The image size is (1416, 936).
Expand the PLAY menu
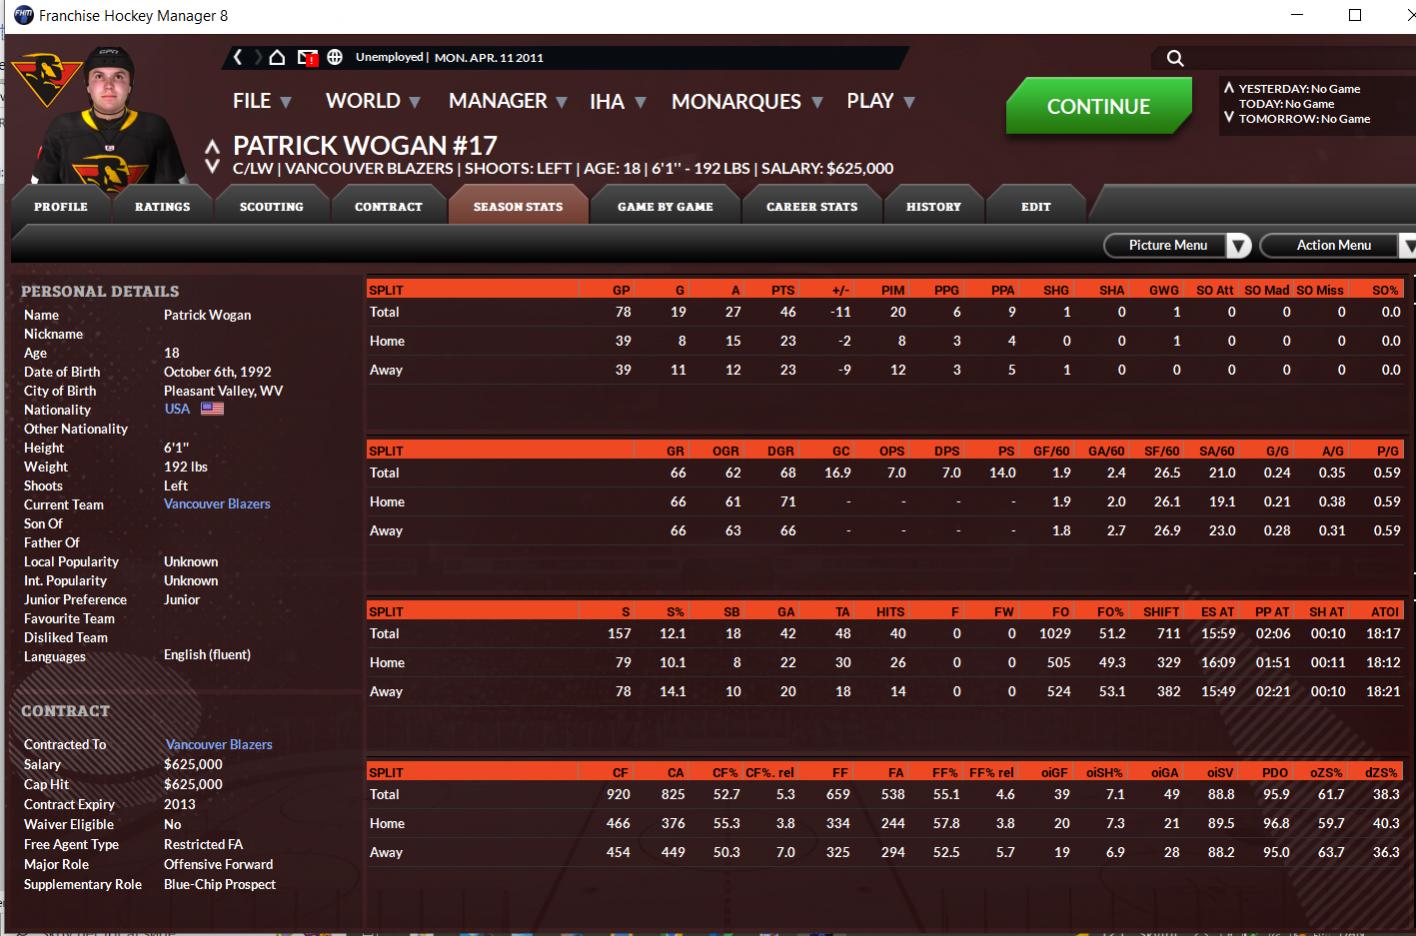pyautogui.click(x=881, y=101)
